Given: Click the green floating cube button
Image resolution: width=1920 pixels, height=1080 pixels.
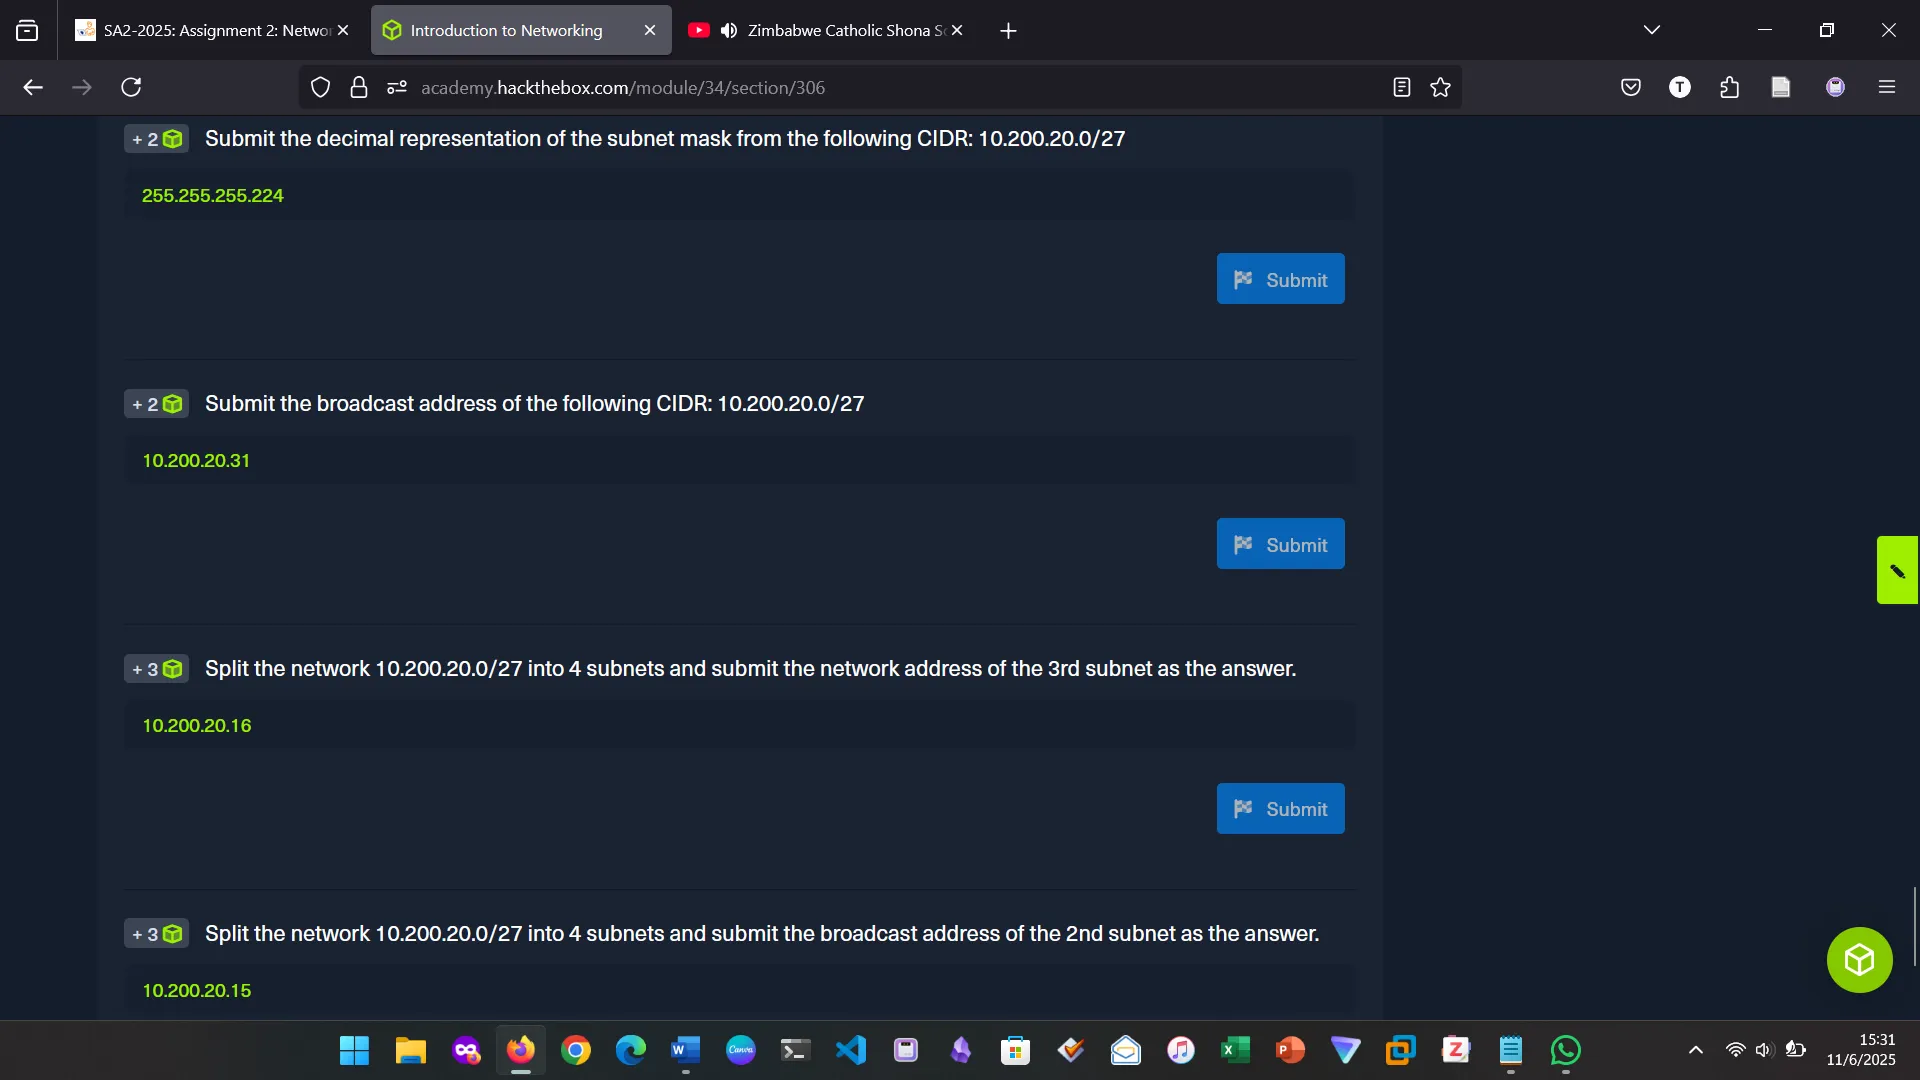Looking at the screenshot, I should tap(1859, 960).
